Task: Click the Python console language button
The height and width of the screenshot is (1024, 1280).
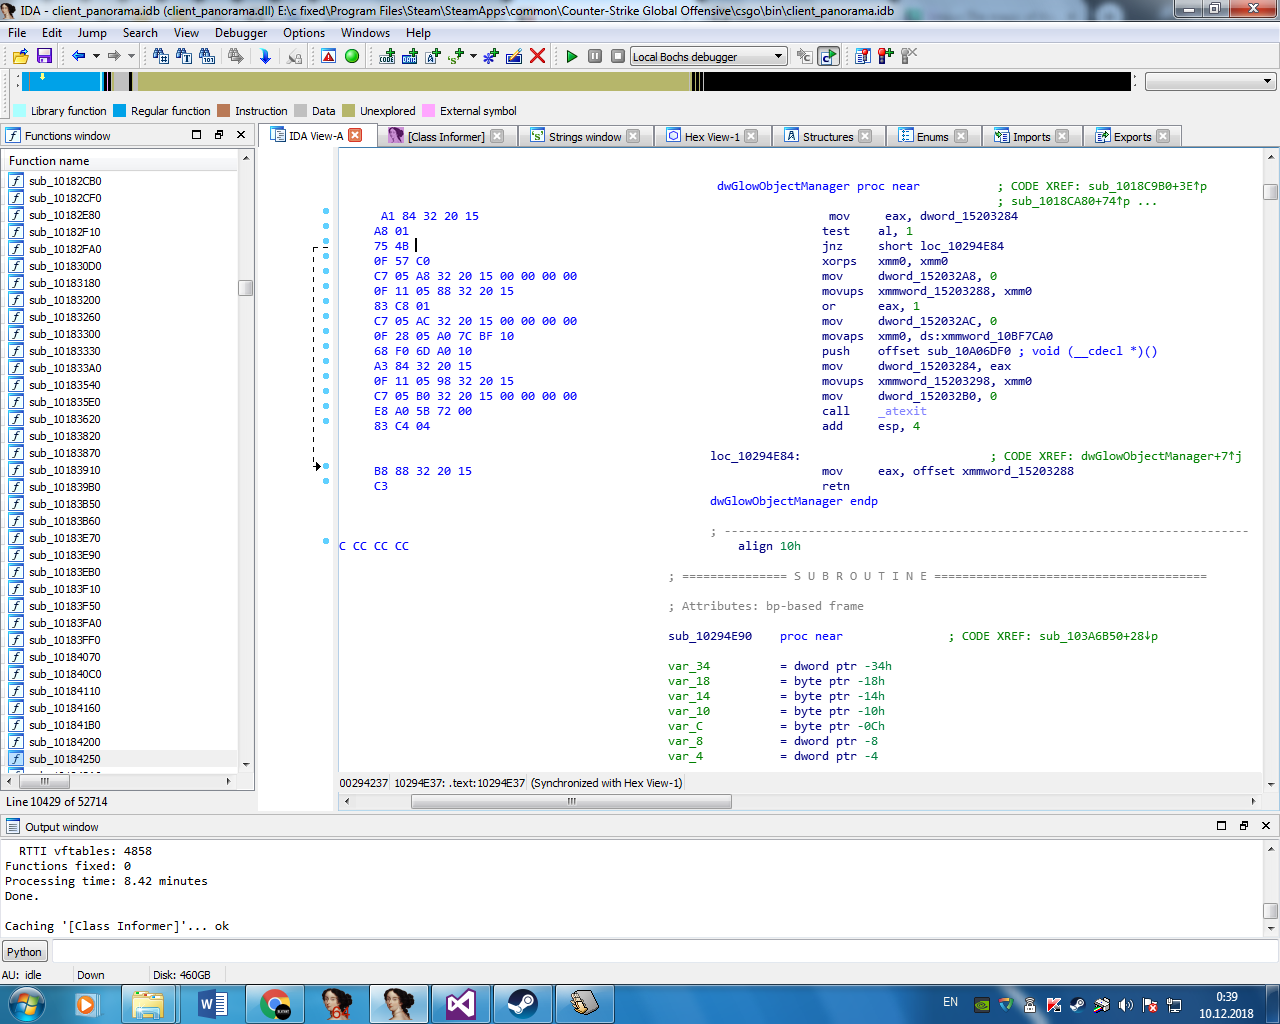Action: (24, 952)
